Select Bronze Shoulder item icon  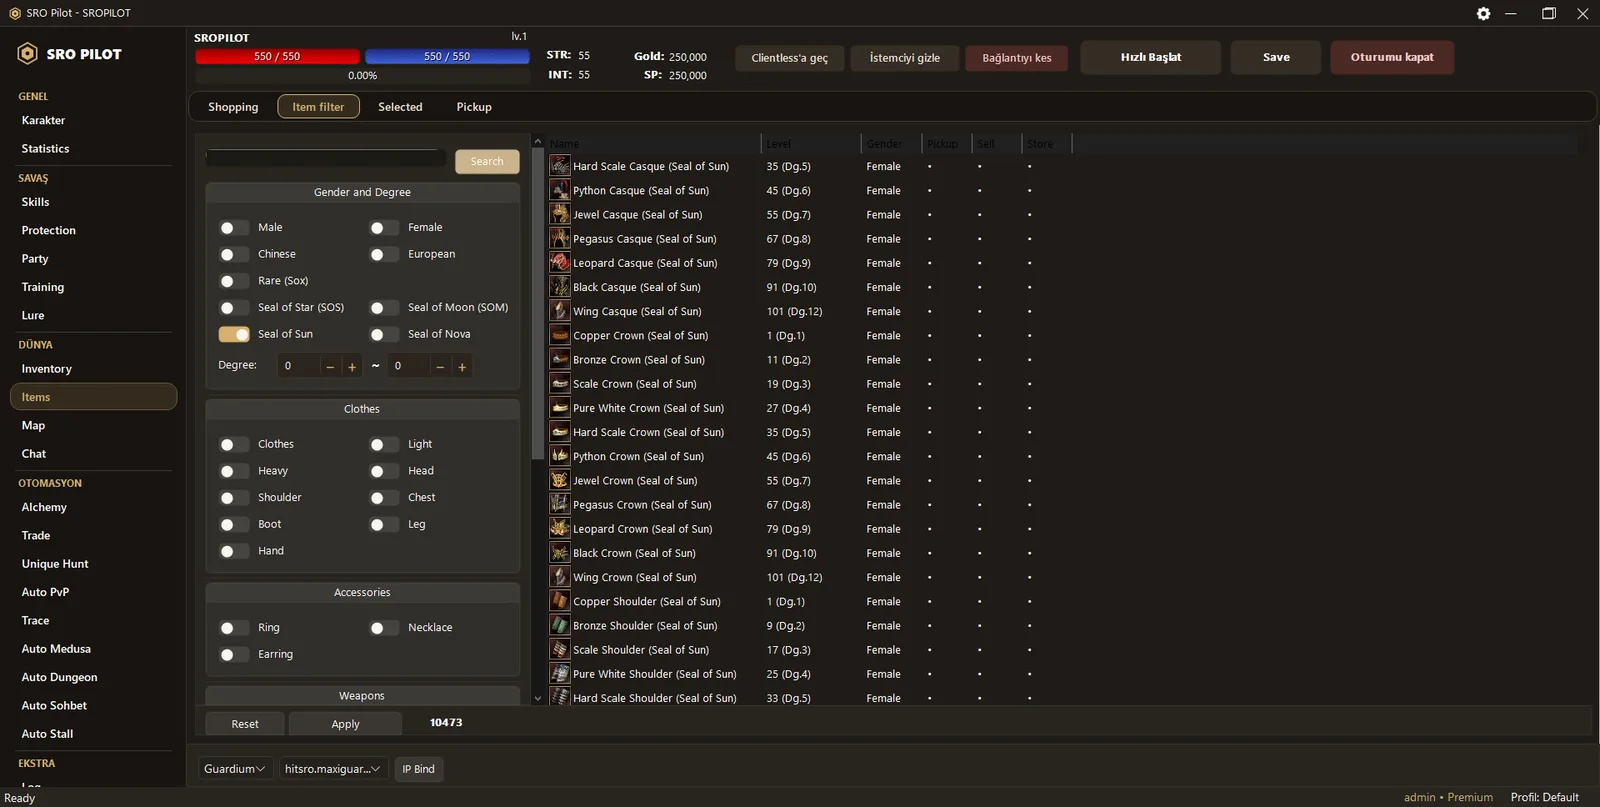560,625
